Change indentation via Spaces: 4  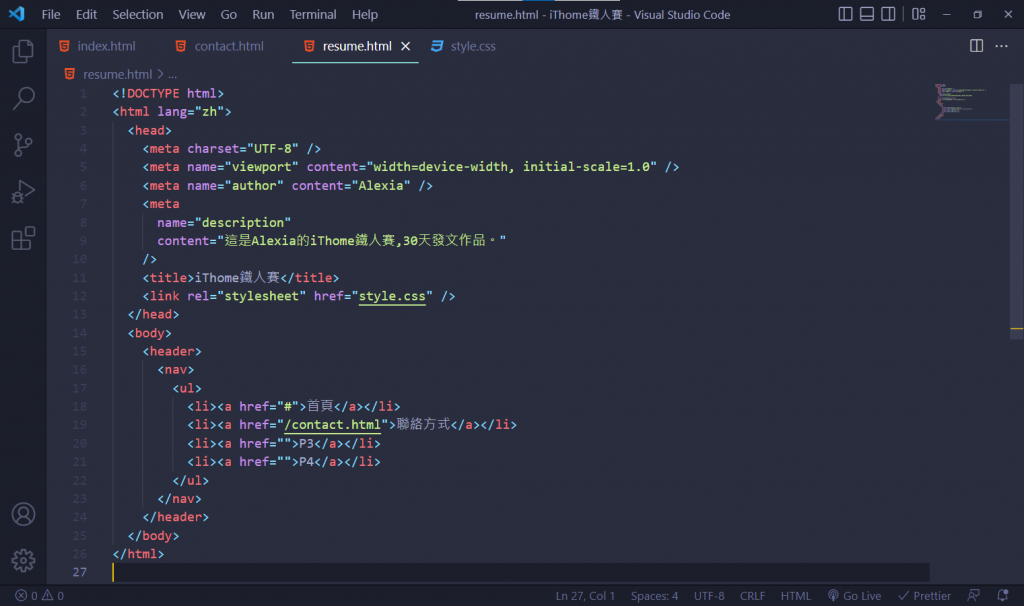click(x=654, y=596)
